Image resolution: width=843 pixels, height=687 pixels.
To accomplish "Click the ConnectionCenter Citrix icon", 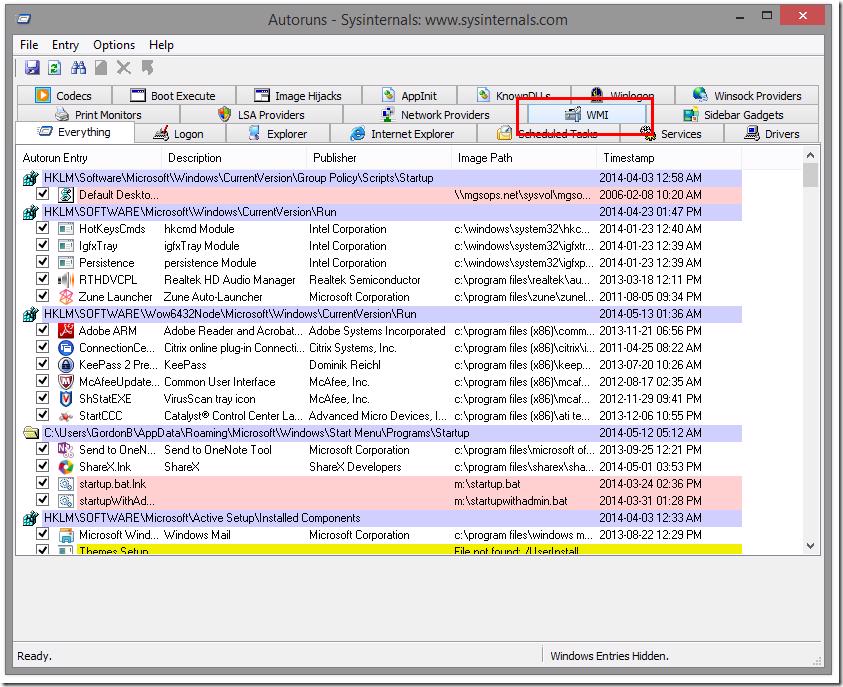I will 66,348.
